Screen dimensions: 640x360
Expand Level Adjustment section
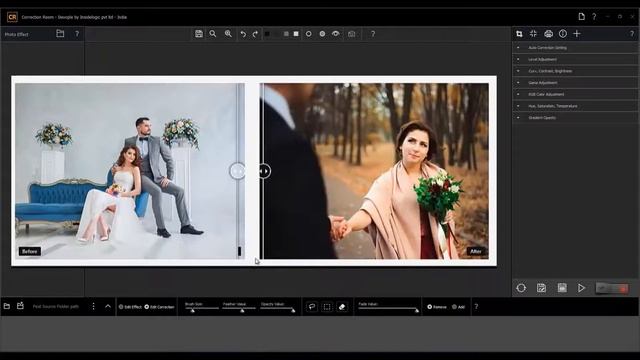pyautogui.click(x=575, y=59)
